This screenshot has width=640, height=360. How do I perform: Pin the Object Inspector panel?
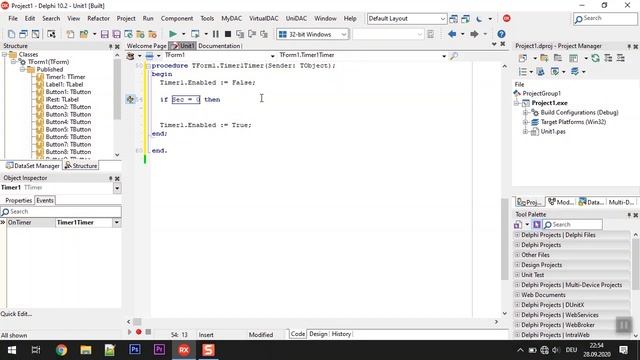(110, 178)
